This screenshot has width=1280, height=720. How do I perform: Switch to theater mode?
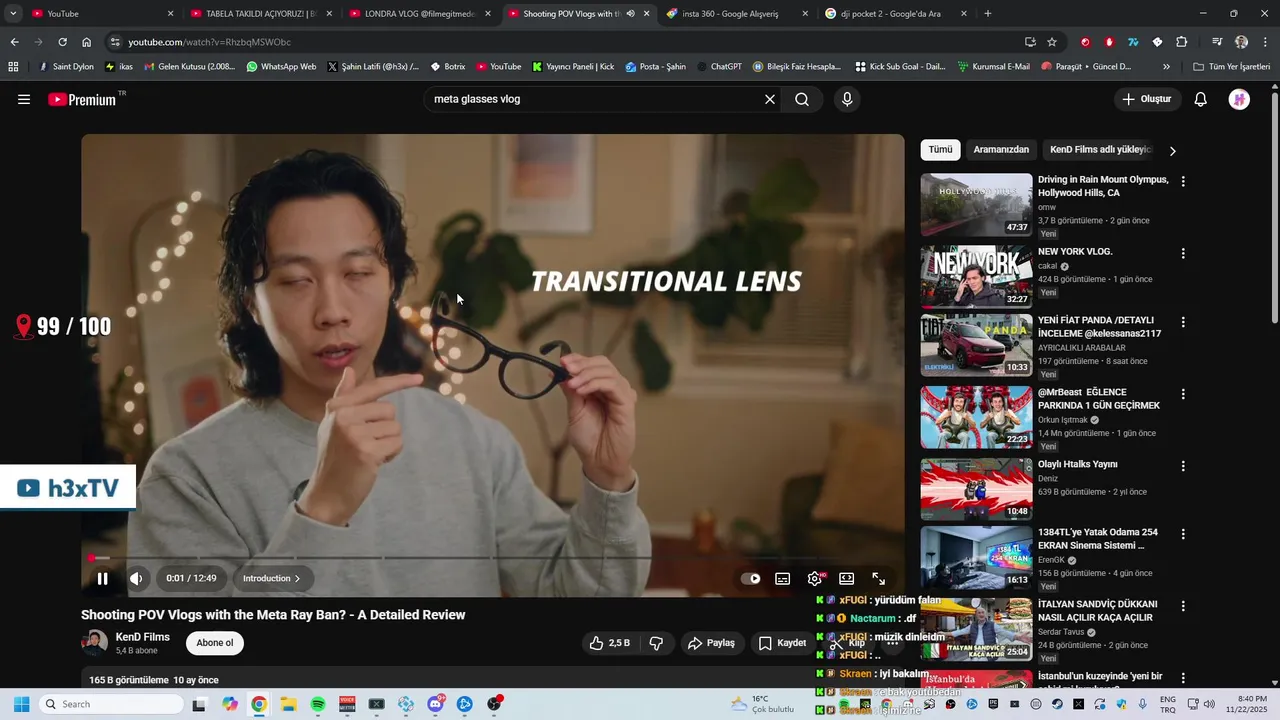click(847, 578)
